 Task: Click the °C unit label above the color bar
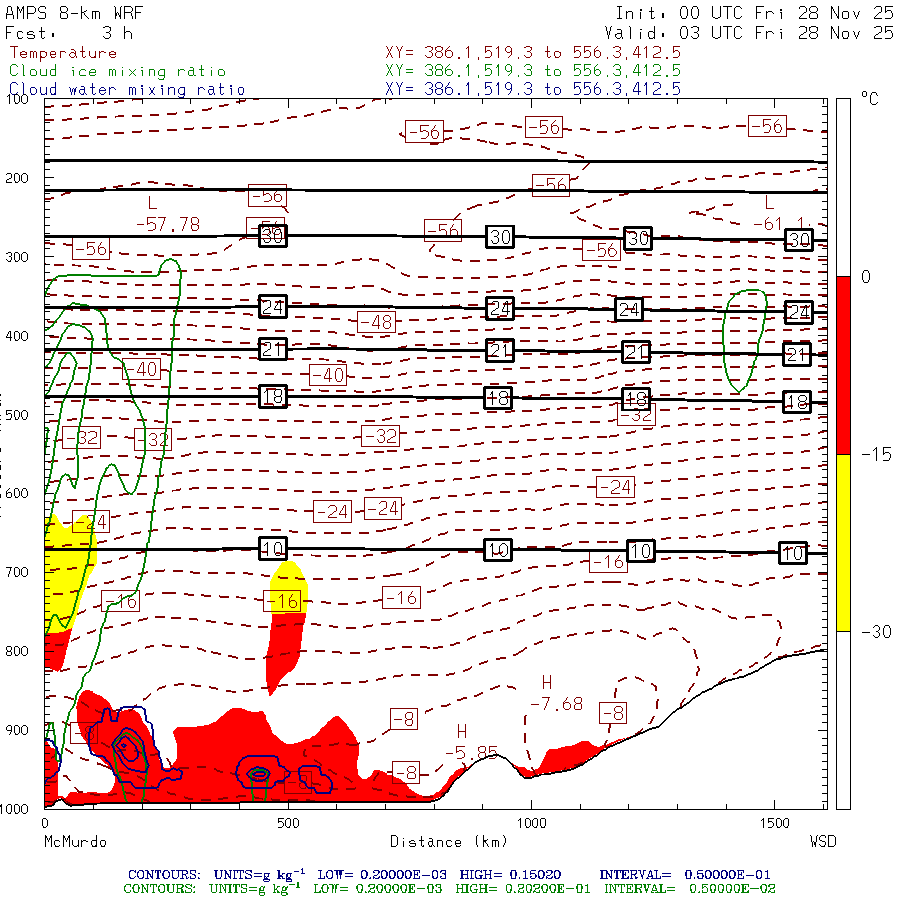click(870, 99)
